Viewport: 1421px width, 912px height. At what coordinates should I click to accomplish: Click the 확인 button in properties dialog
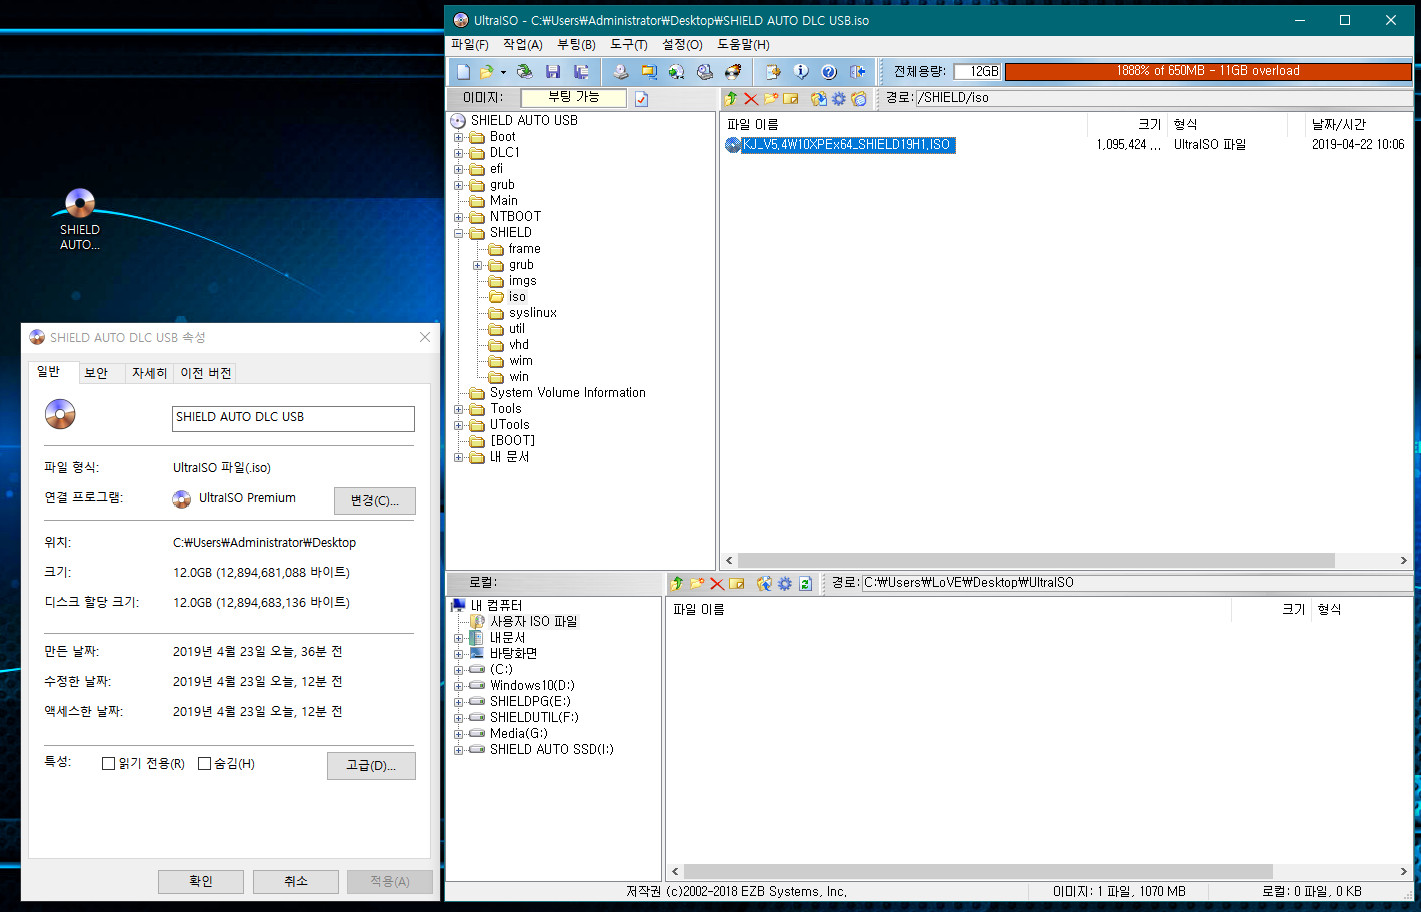(x=201, y=881)
